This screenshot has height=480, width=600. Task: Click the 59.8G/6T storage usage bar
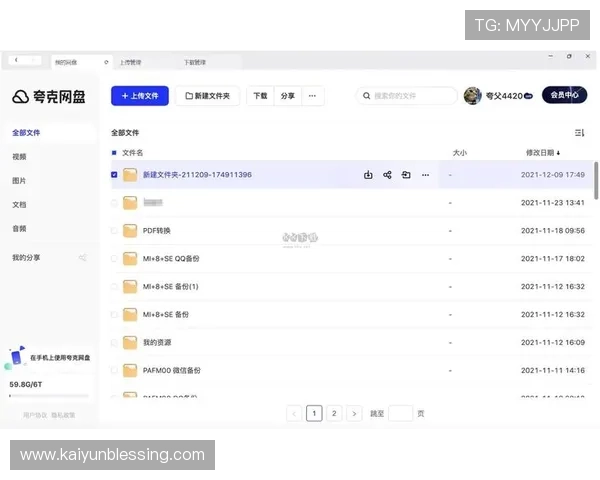(49, 396)
